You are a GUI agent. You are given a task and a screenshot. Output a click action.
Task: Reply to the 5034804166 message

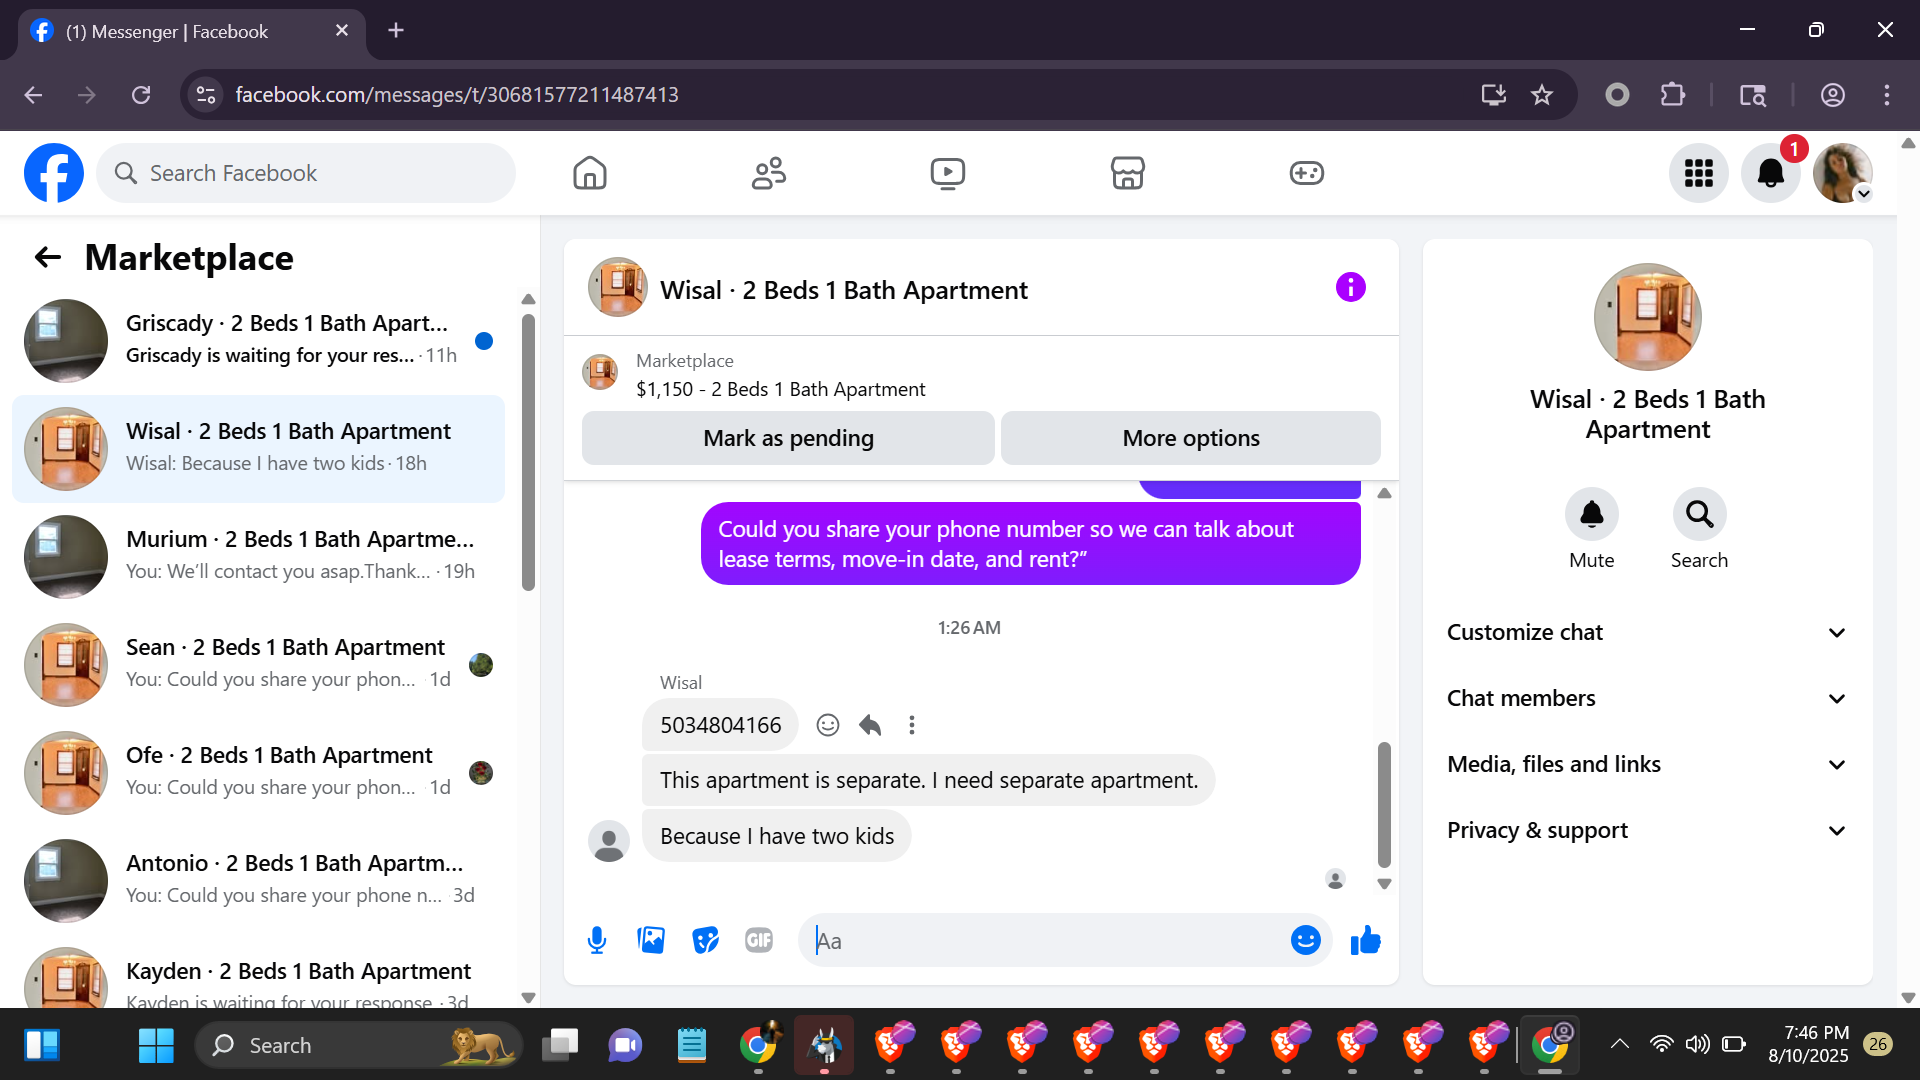[870, 725]
